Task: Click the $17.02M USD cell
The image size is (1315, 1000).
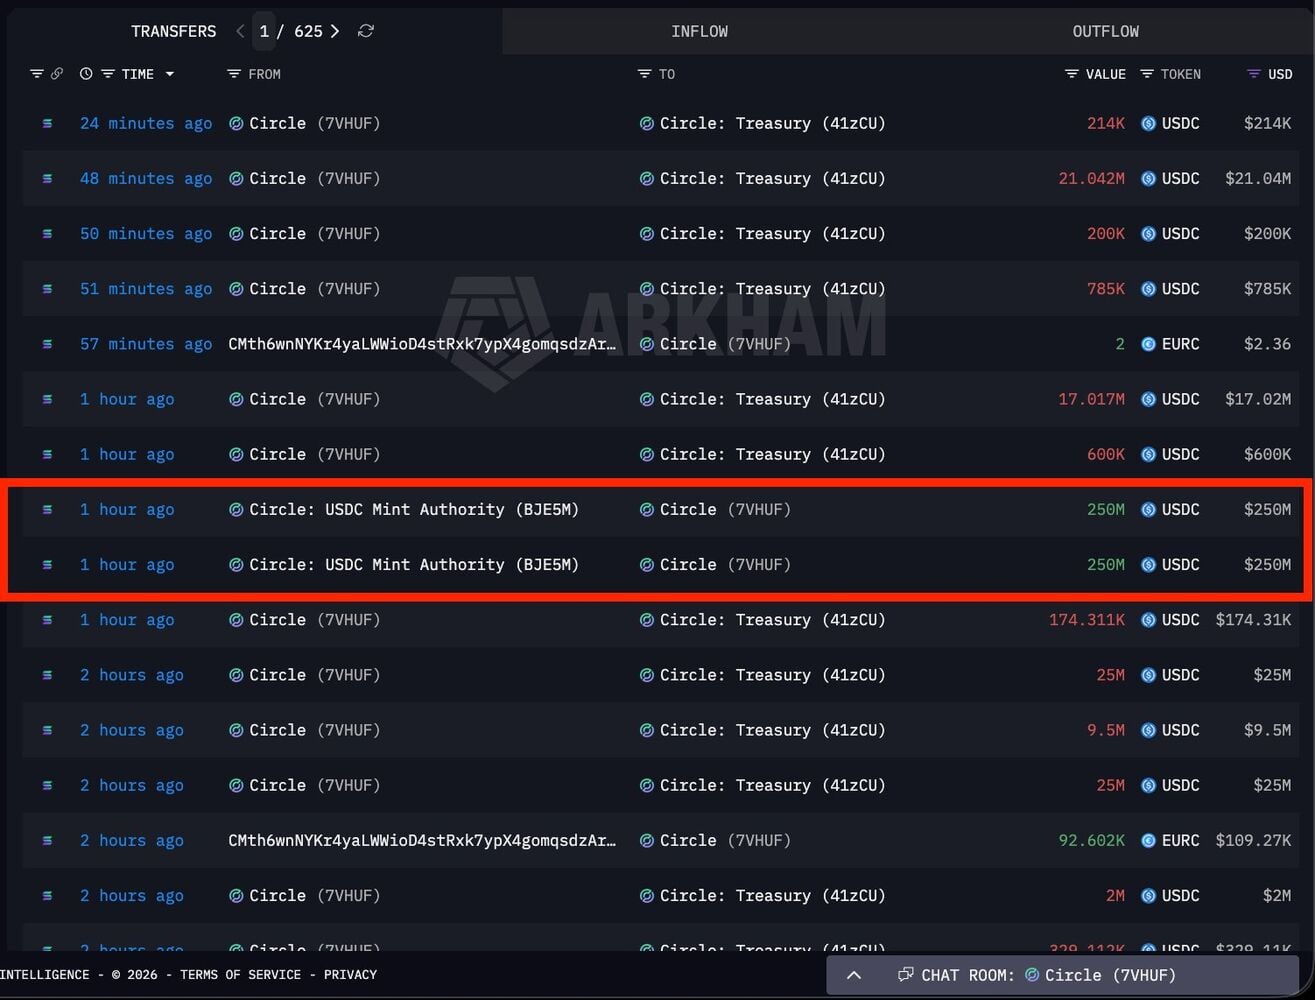Action: [x=1258, y=399]
